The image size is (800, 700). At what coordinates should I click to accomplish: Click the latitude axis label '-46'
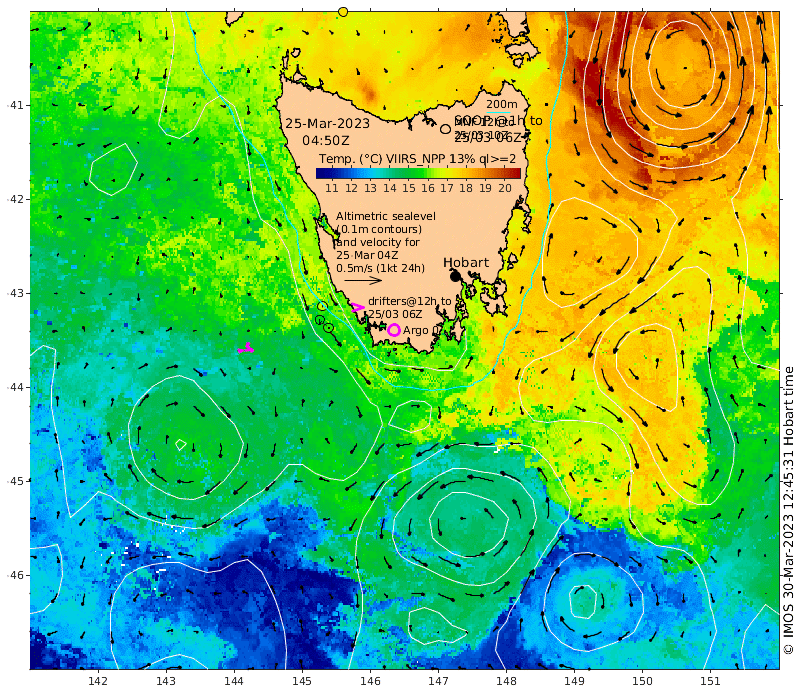(16, 575)
